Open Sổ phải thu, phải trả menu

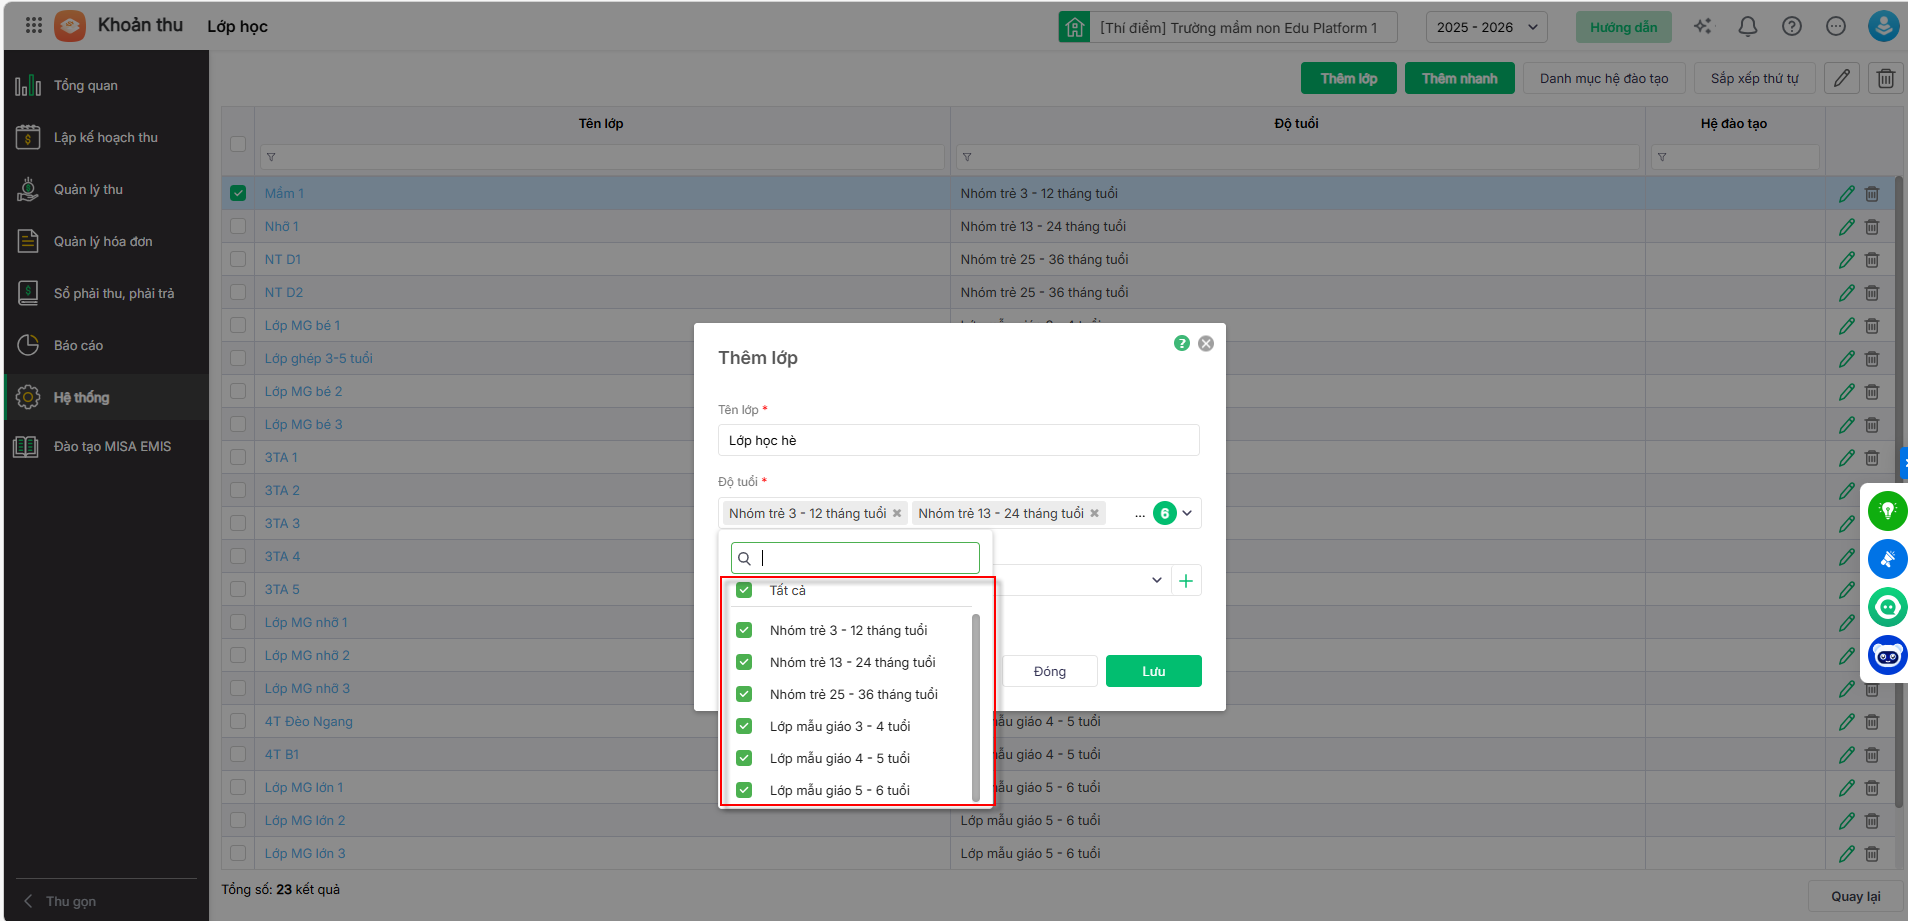tap(107, 293)
